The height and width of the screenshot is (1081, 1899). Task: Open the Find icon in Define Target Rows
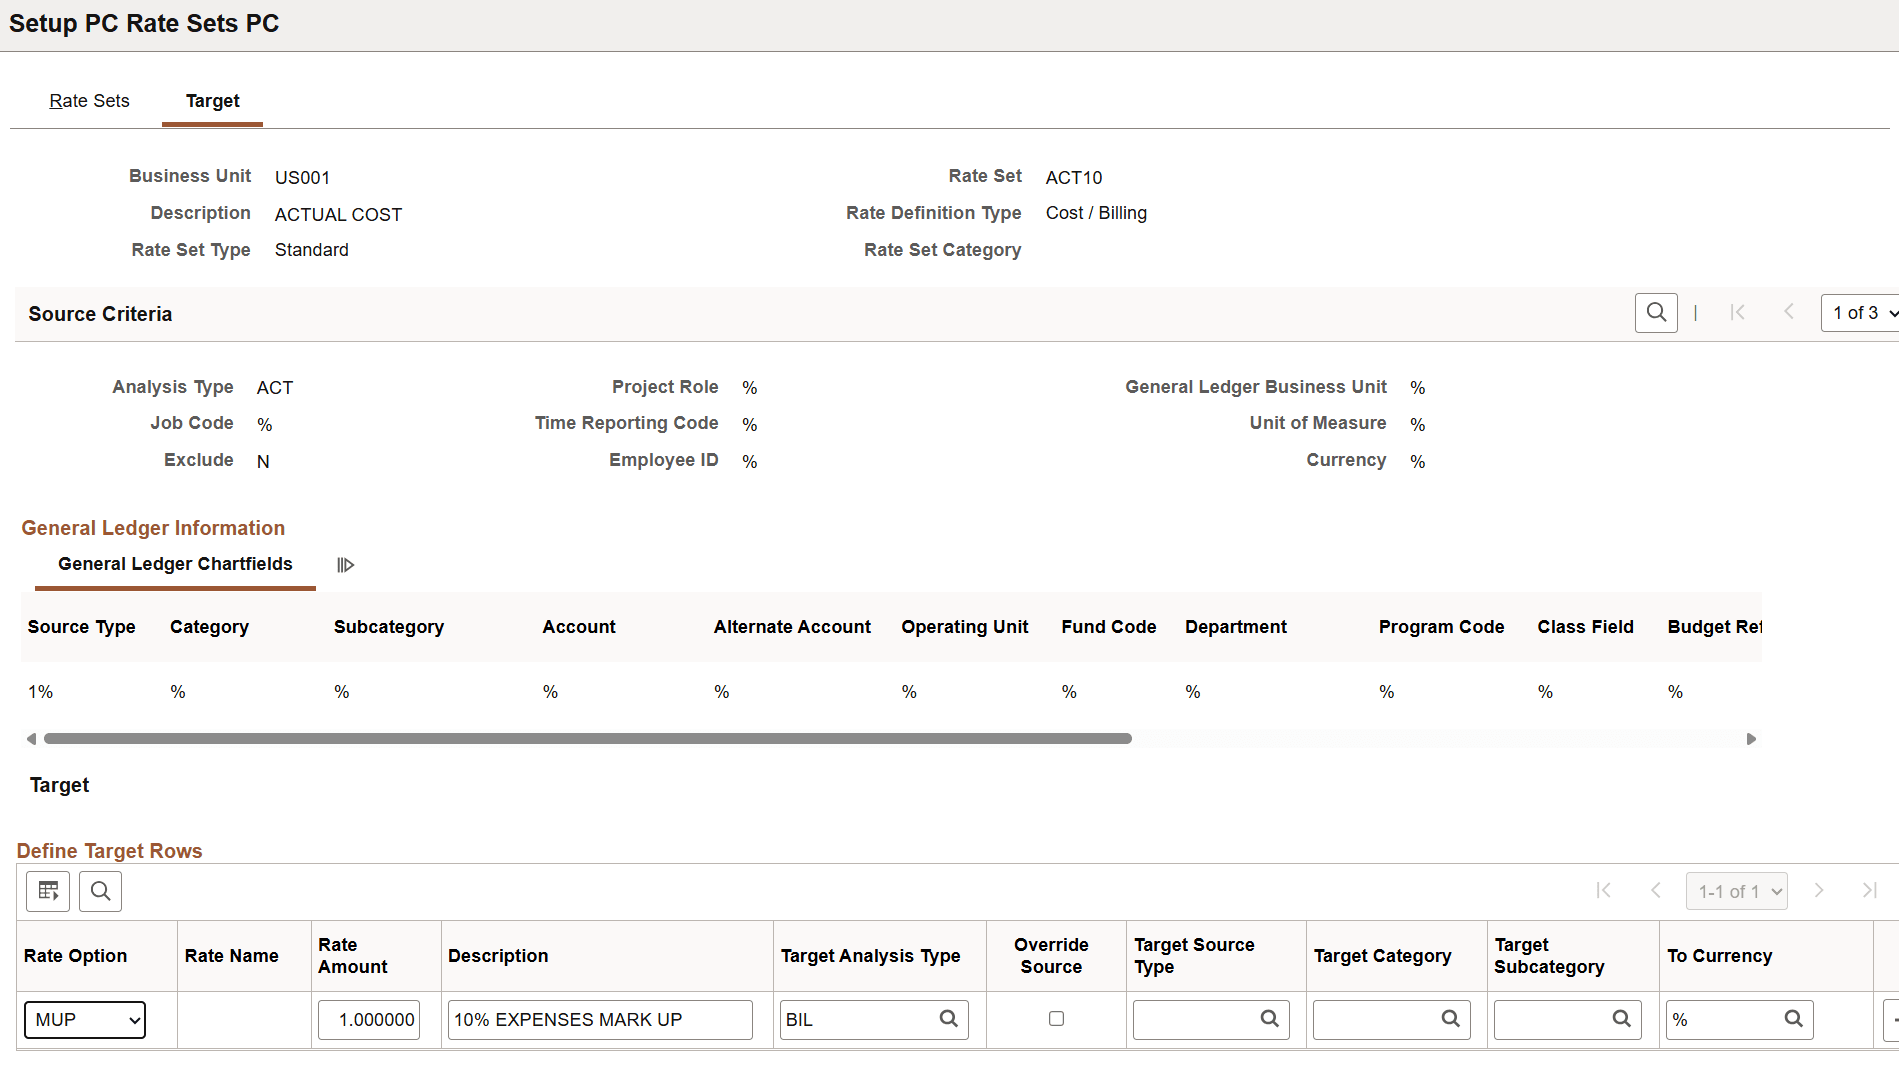click(x=100, y=891)
